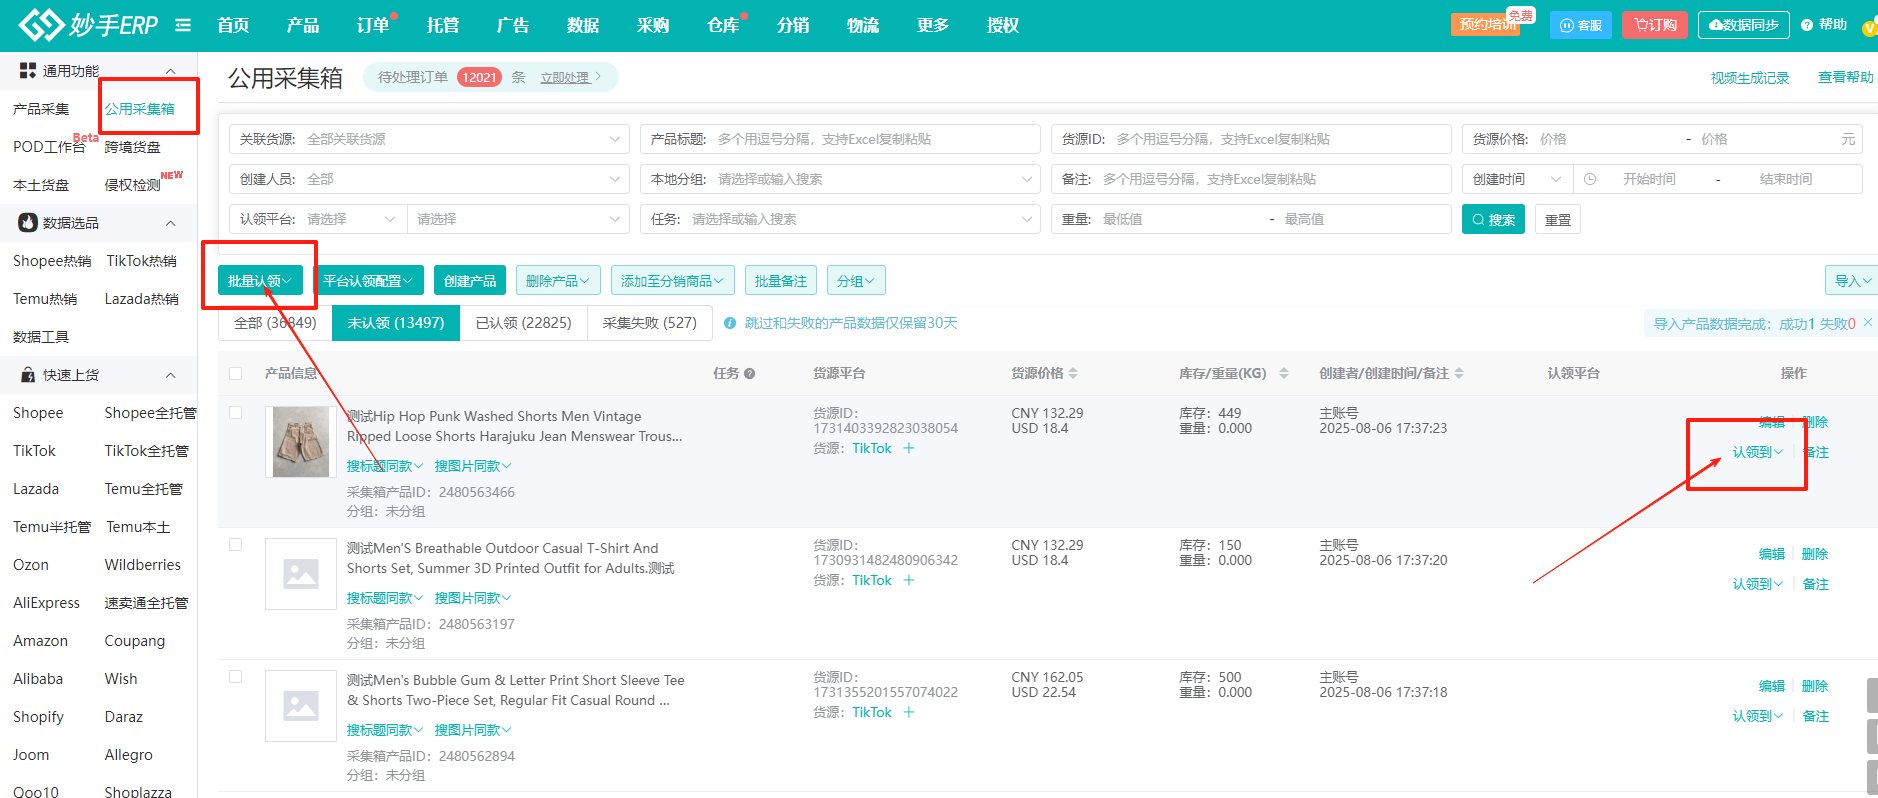Sort by 货源价格 column sort icon
The width and height of the screenshot is (1878, 798).
(x=1073, y=373)
